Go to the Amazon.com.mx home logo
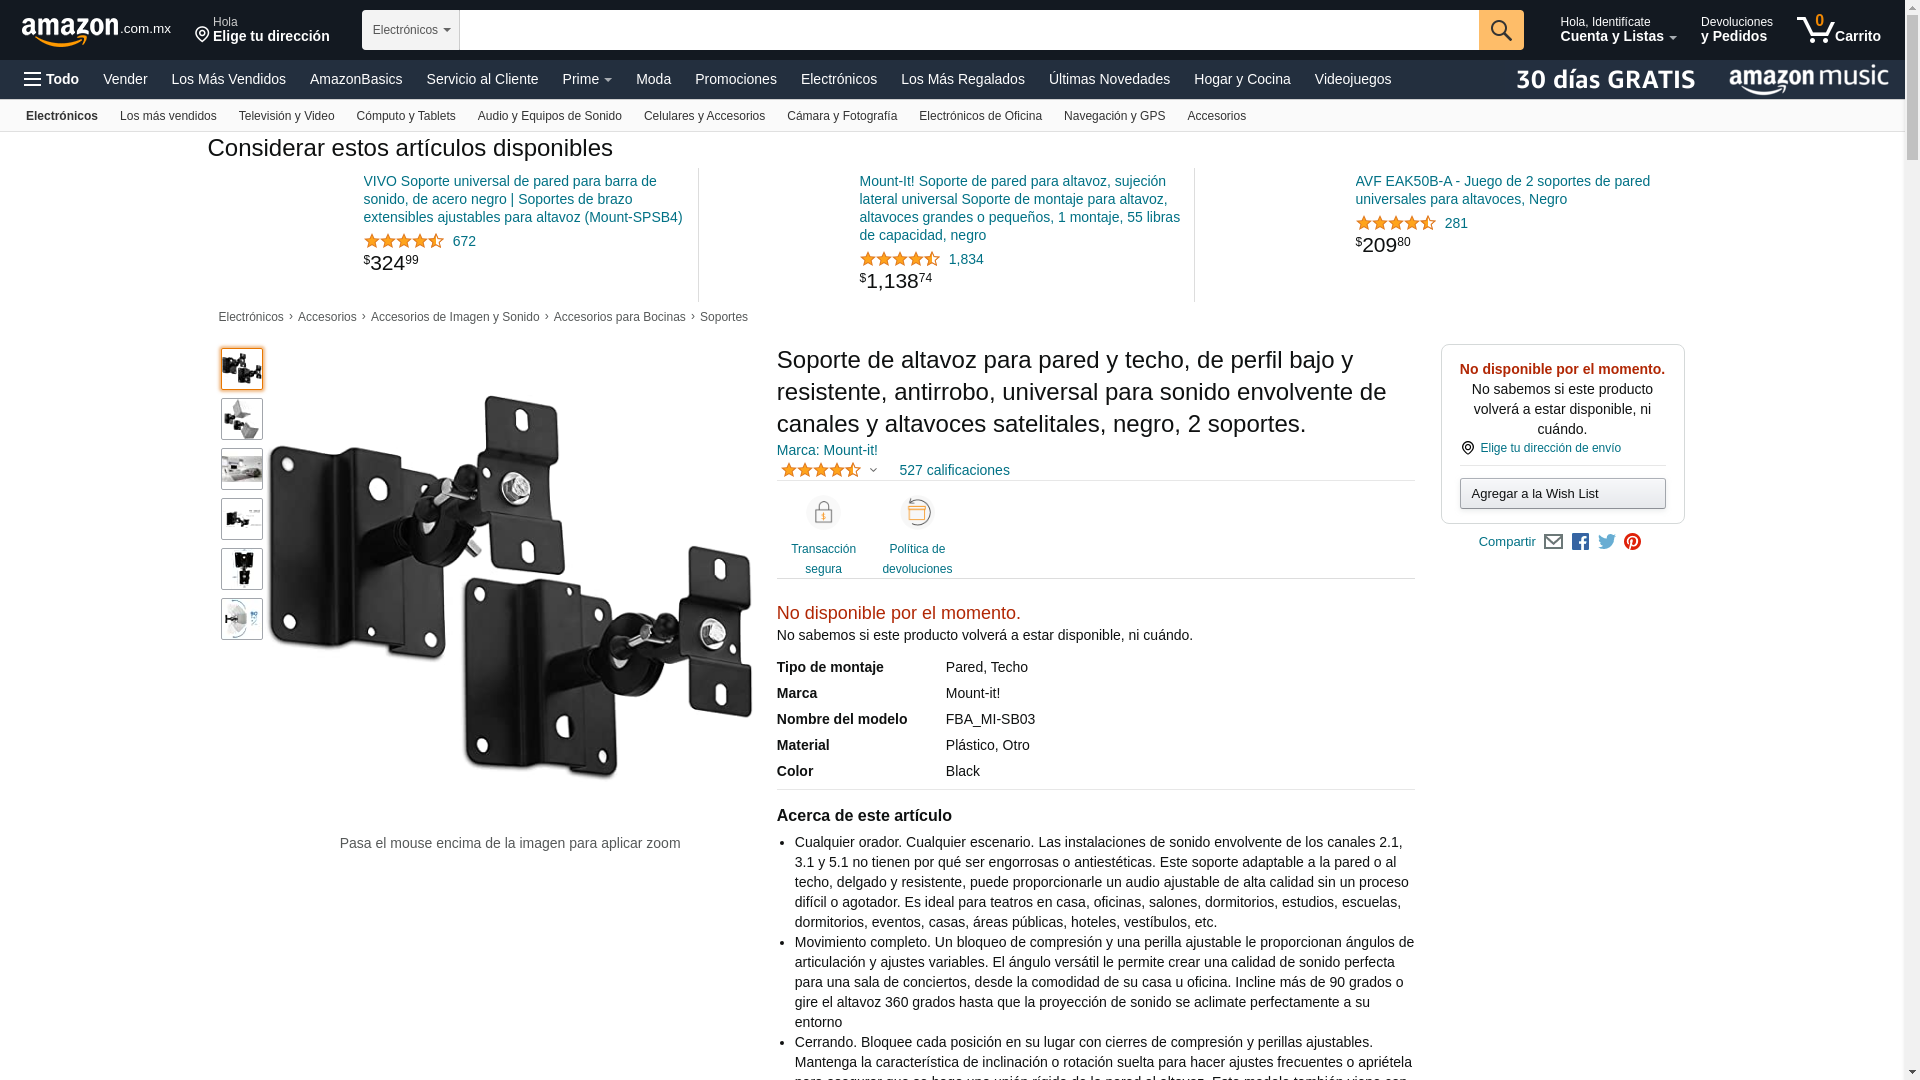This screenshot has width=1920, height=1080. coord(96,31)
